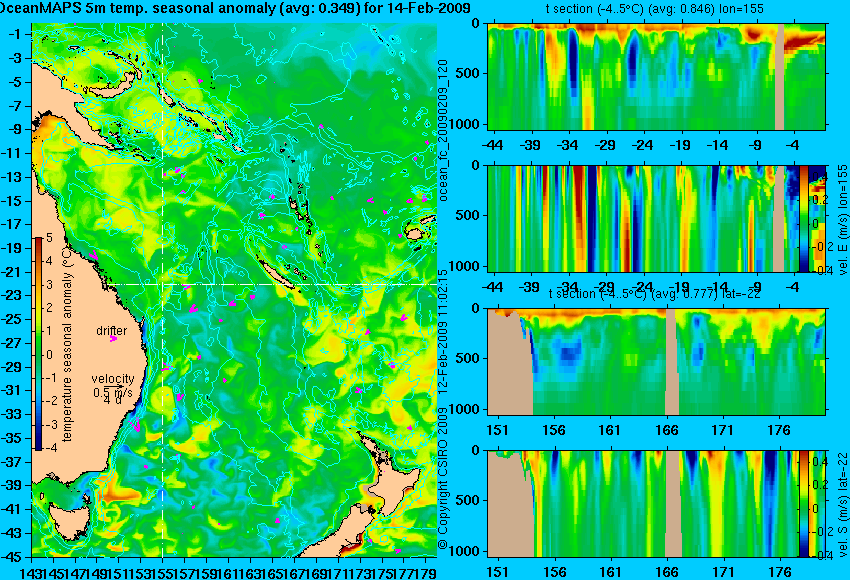Click latitude label '-45' on main map axis
850x580 pixels.
(x=12, y=557)
